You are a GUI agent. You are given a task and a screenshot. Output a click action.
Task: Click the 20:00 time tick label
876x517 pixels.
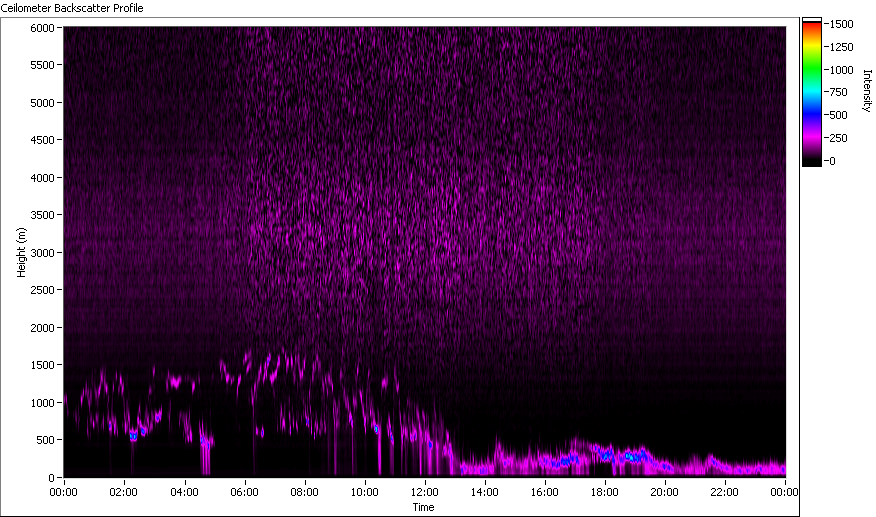664,492
